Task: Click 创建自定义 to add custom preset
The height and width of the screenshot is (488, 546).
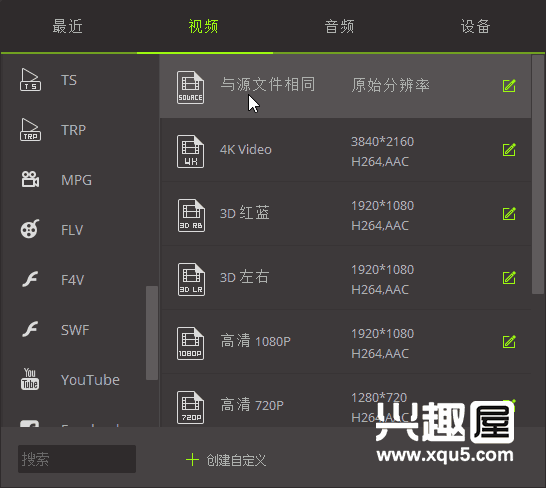Action: [226, 460]
